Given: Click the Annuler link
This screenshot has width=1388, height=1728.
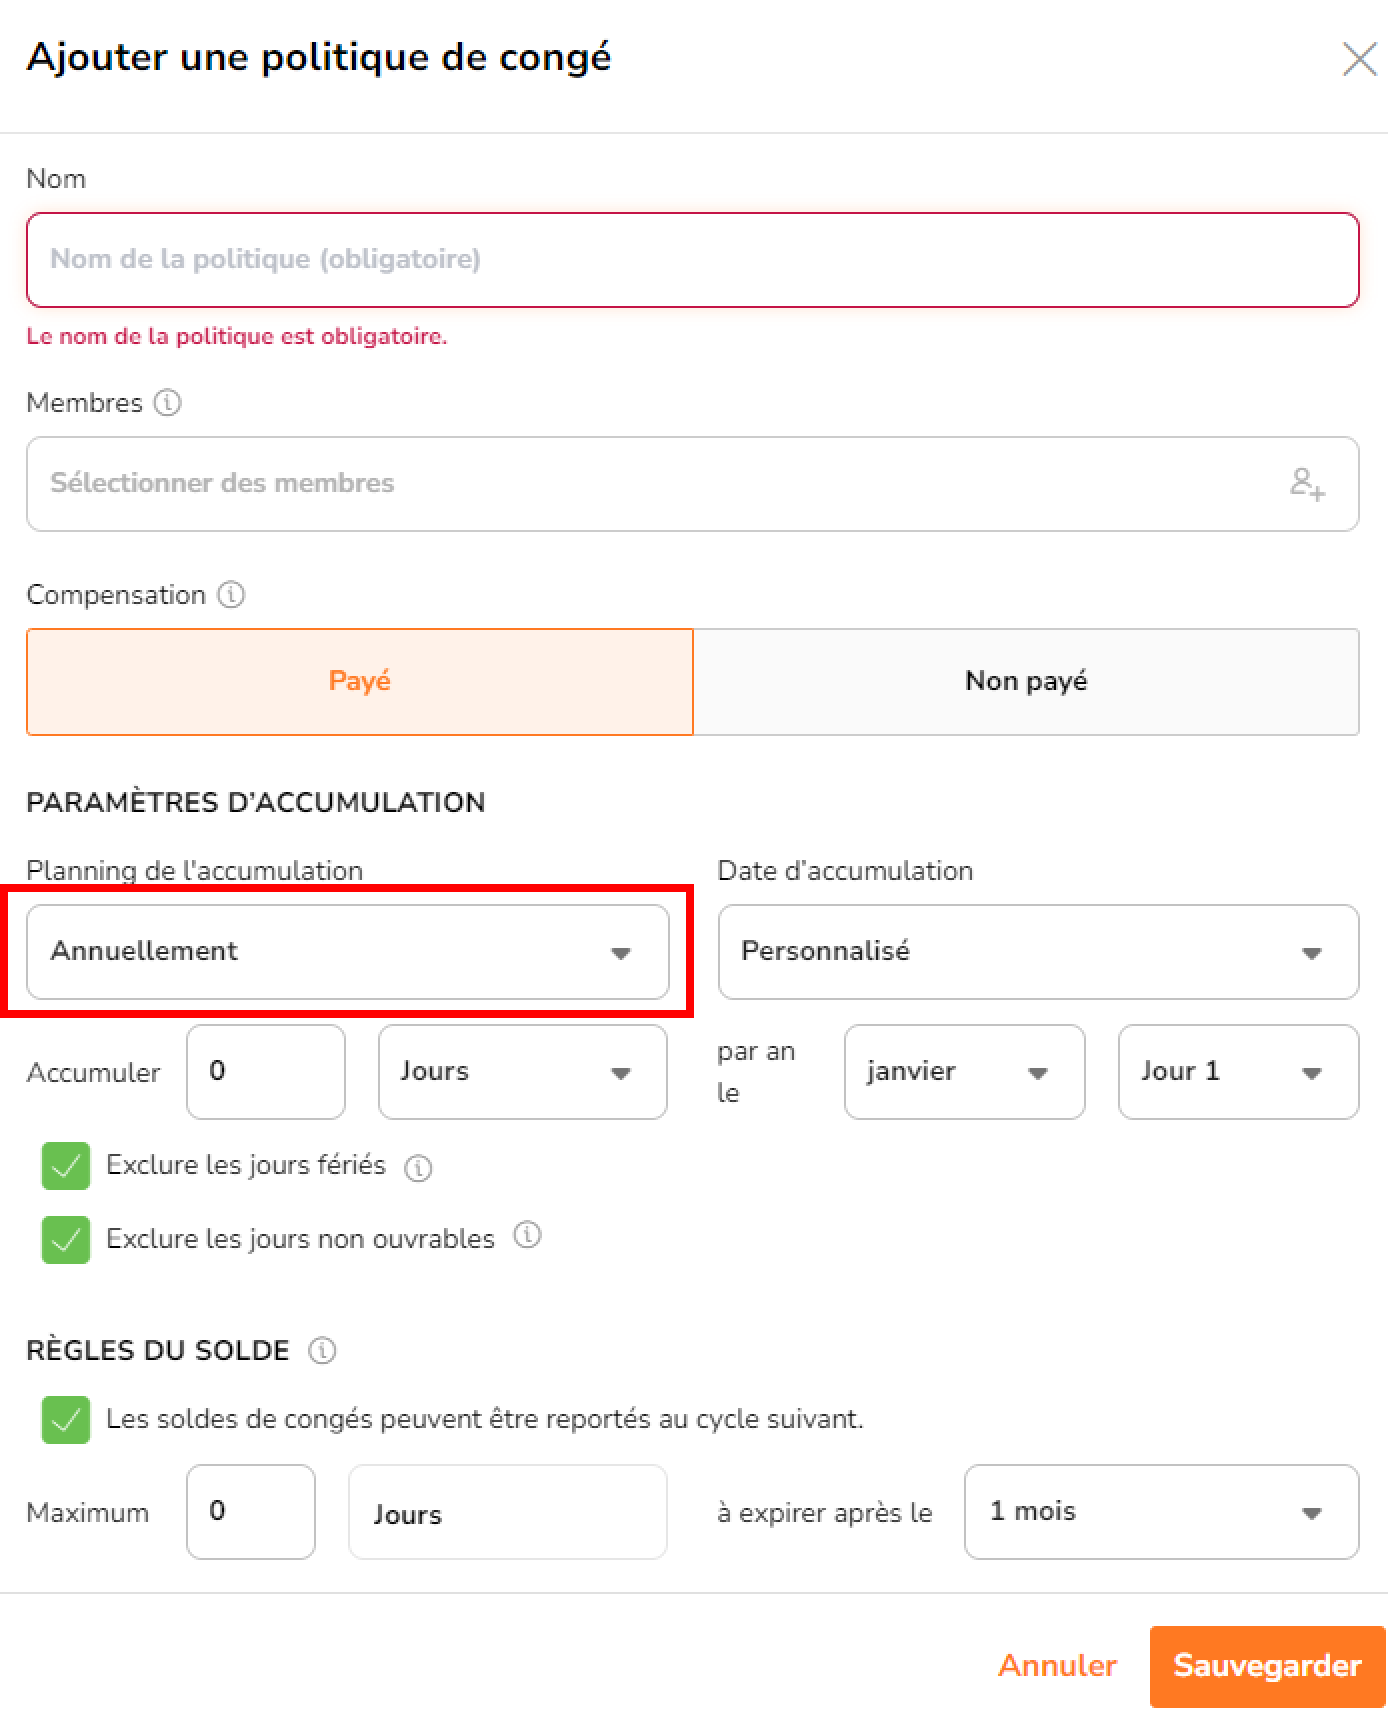Looking at the screenshot, I should tap(1057, 1666).
